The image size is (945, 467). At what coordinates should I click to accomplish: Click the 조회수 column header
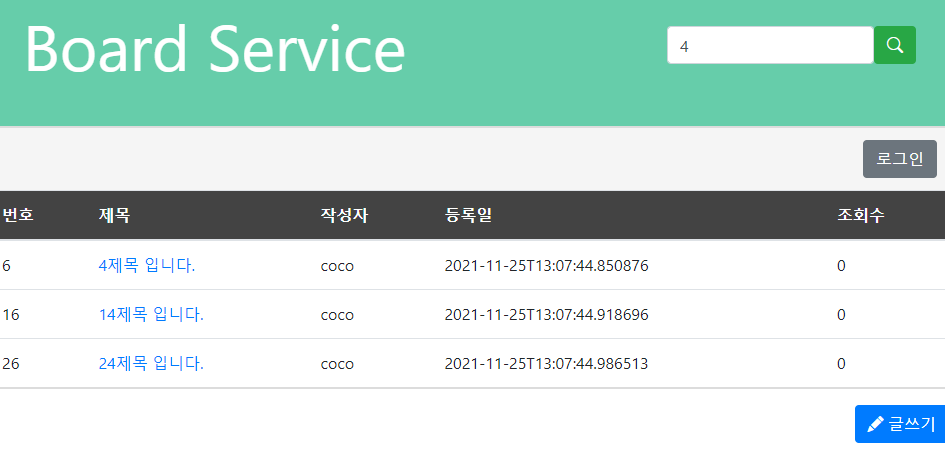coord(861,215)
